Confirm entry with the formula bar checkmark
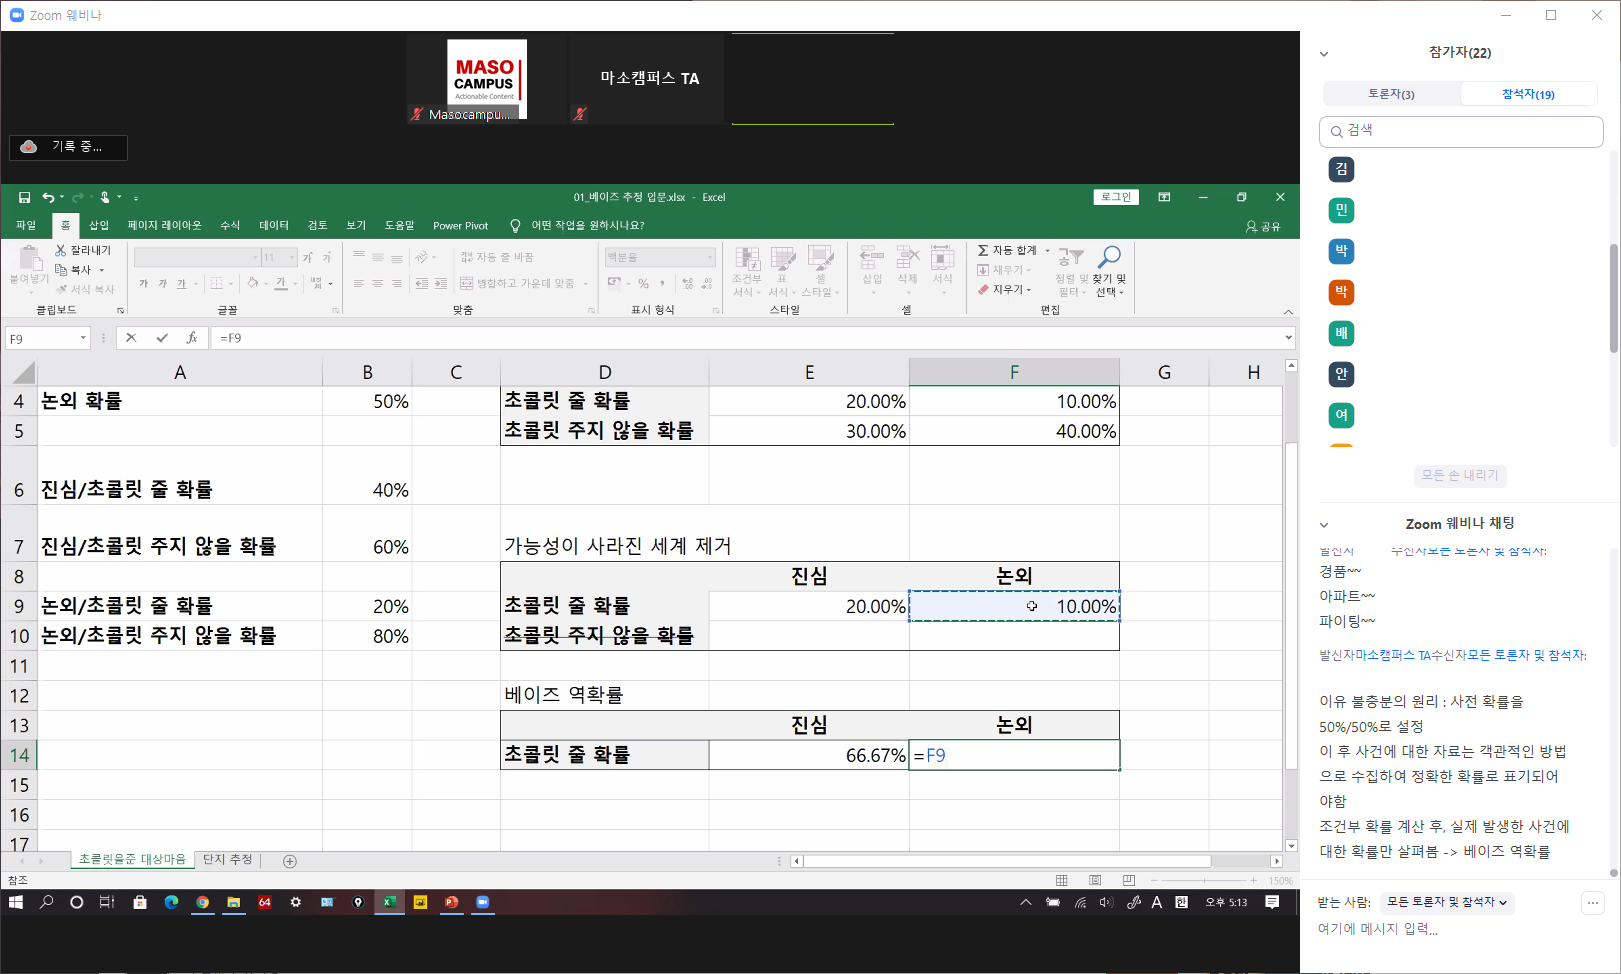Screen dimensions: 1621x974 pyautogui.click(x=161, y=338)
